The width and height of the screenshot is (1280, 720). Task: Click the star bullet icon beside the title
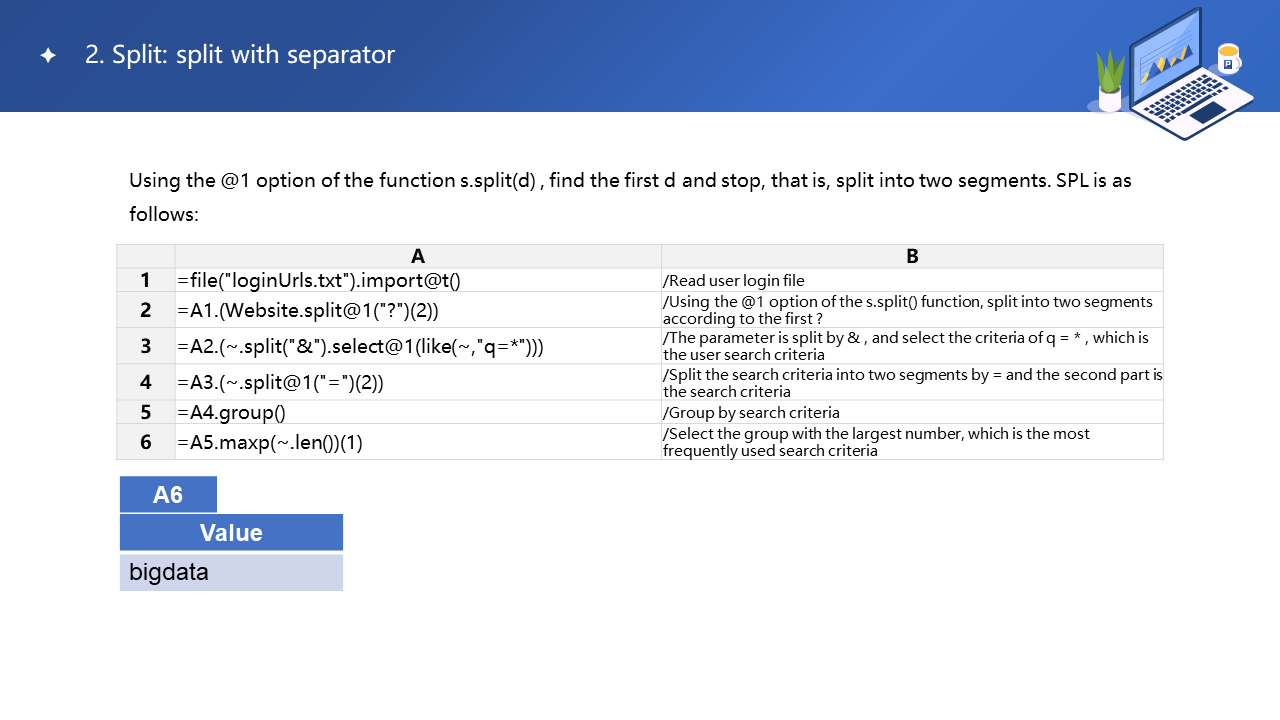pos(48,56)
